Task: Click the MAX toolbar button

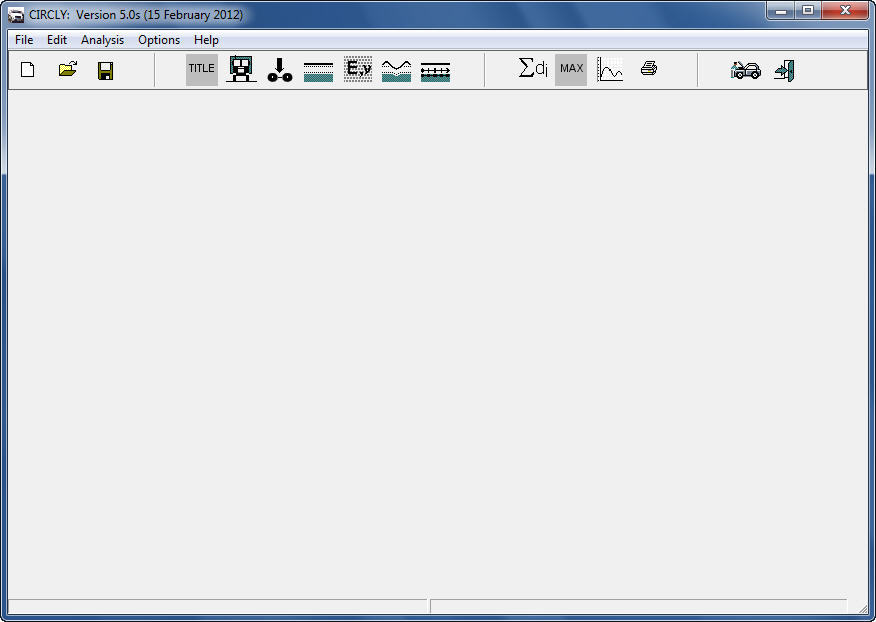Action: point(571,69)
